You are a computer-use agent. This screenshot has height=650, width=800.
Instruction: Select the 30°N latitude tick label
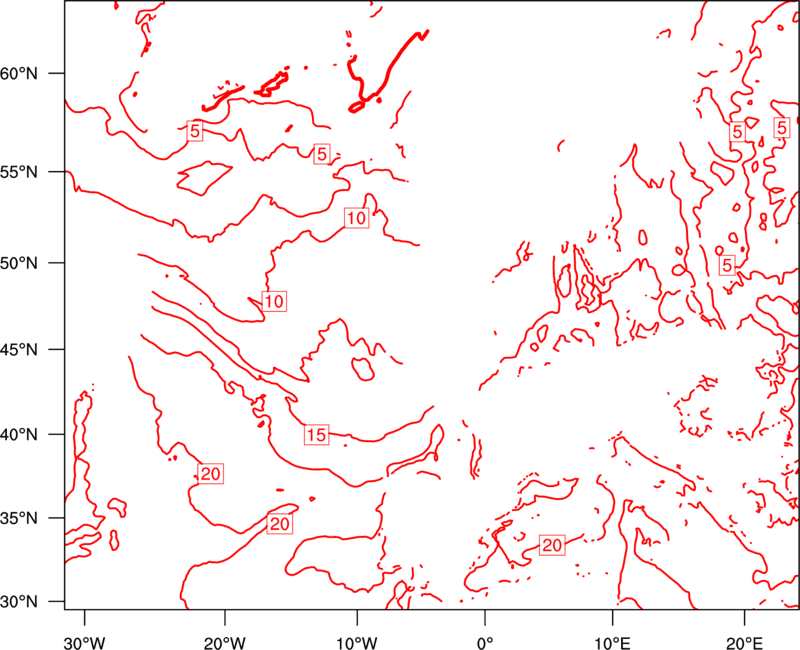19,602
